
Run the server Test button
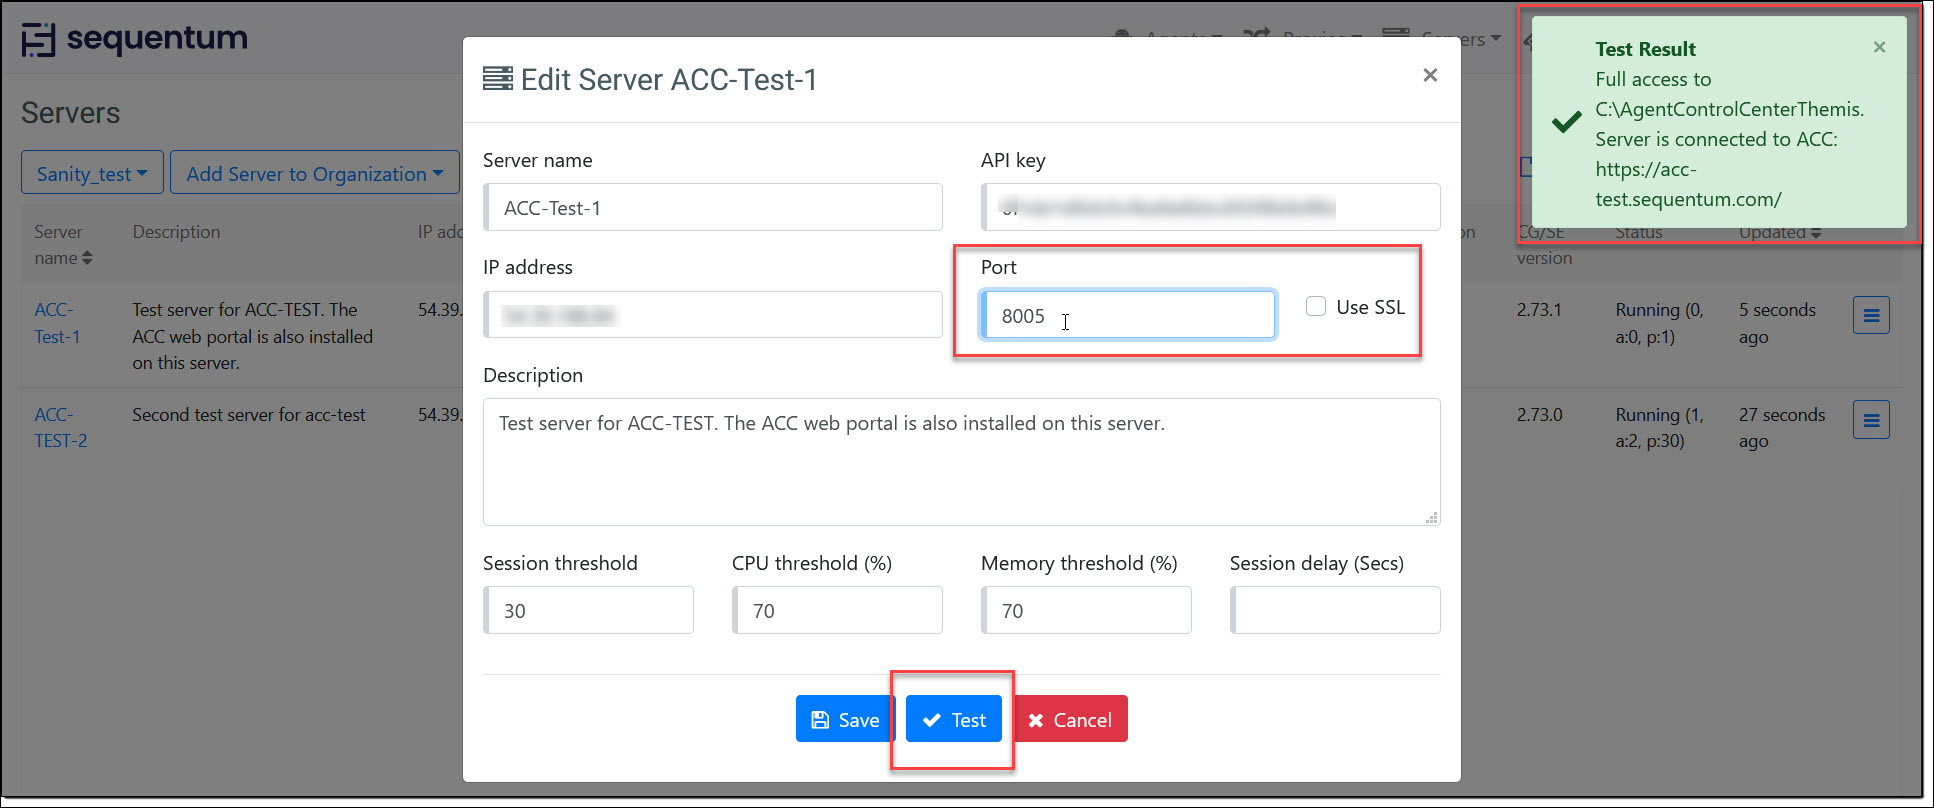click(x=953, y=719)
